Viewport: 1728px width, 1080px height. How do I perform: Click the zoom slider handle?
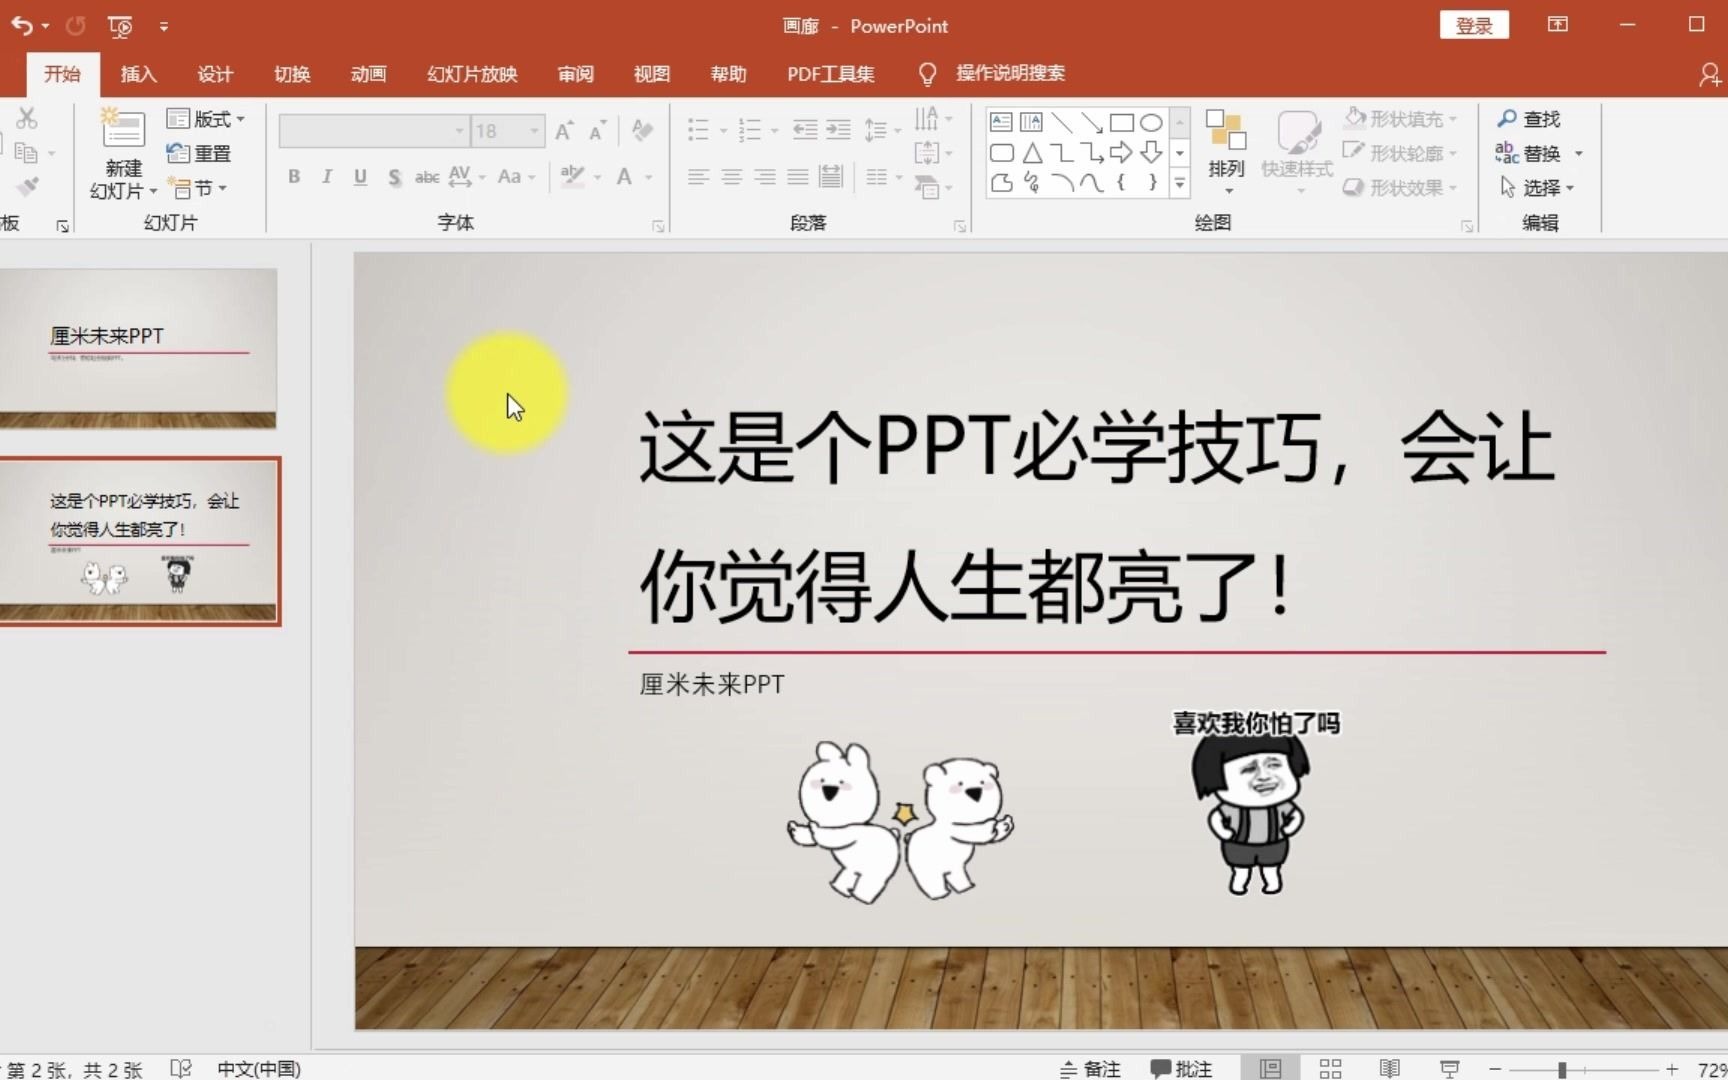coord(1562,1070)
